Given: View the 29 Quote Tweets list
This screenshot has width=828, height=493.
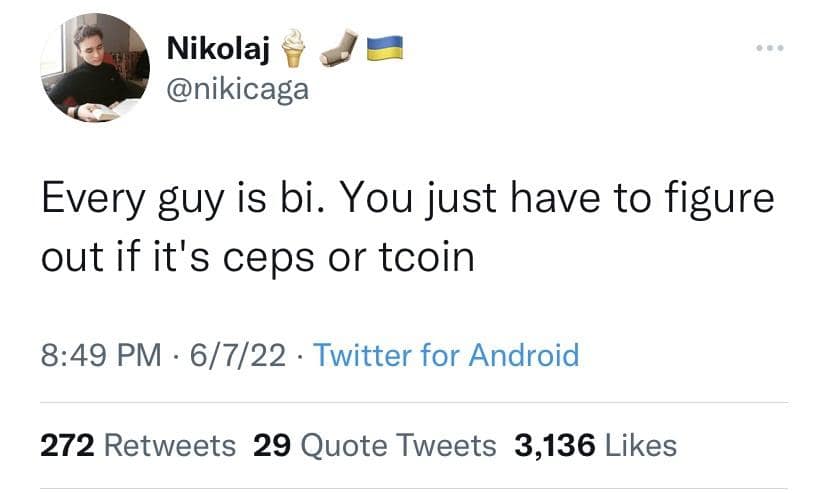Looking at the screenshot, I should [375, 445].
